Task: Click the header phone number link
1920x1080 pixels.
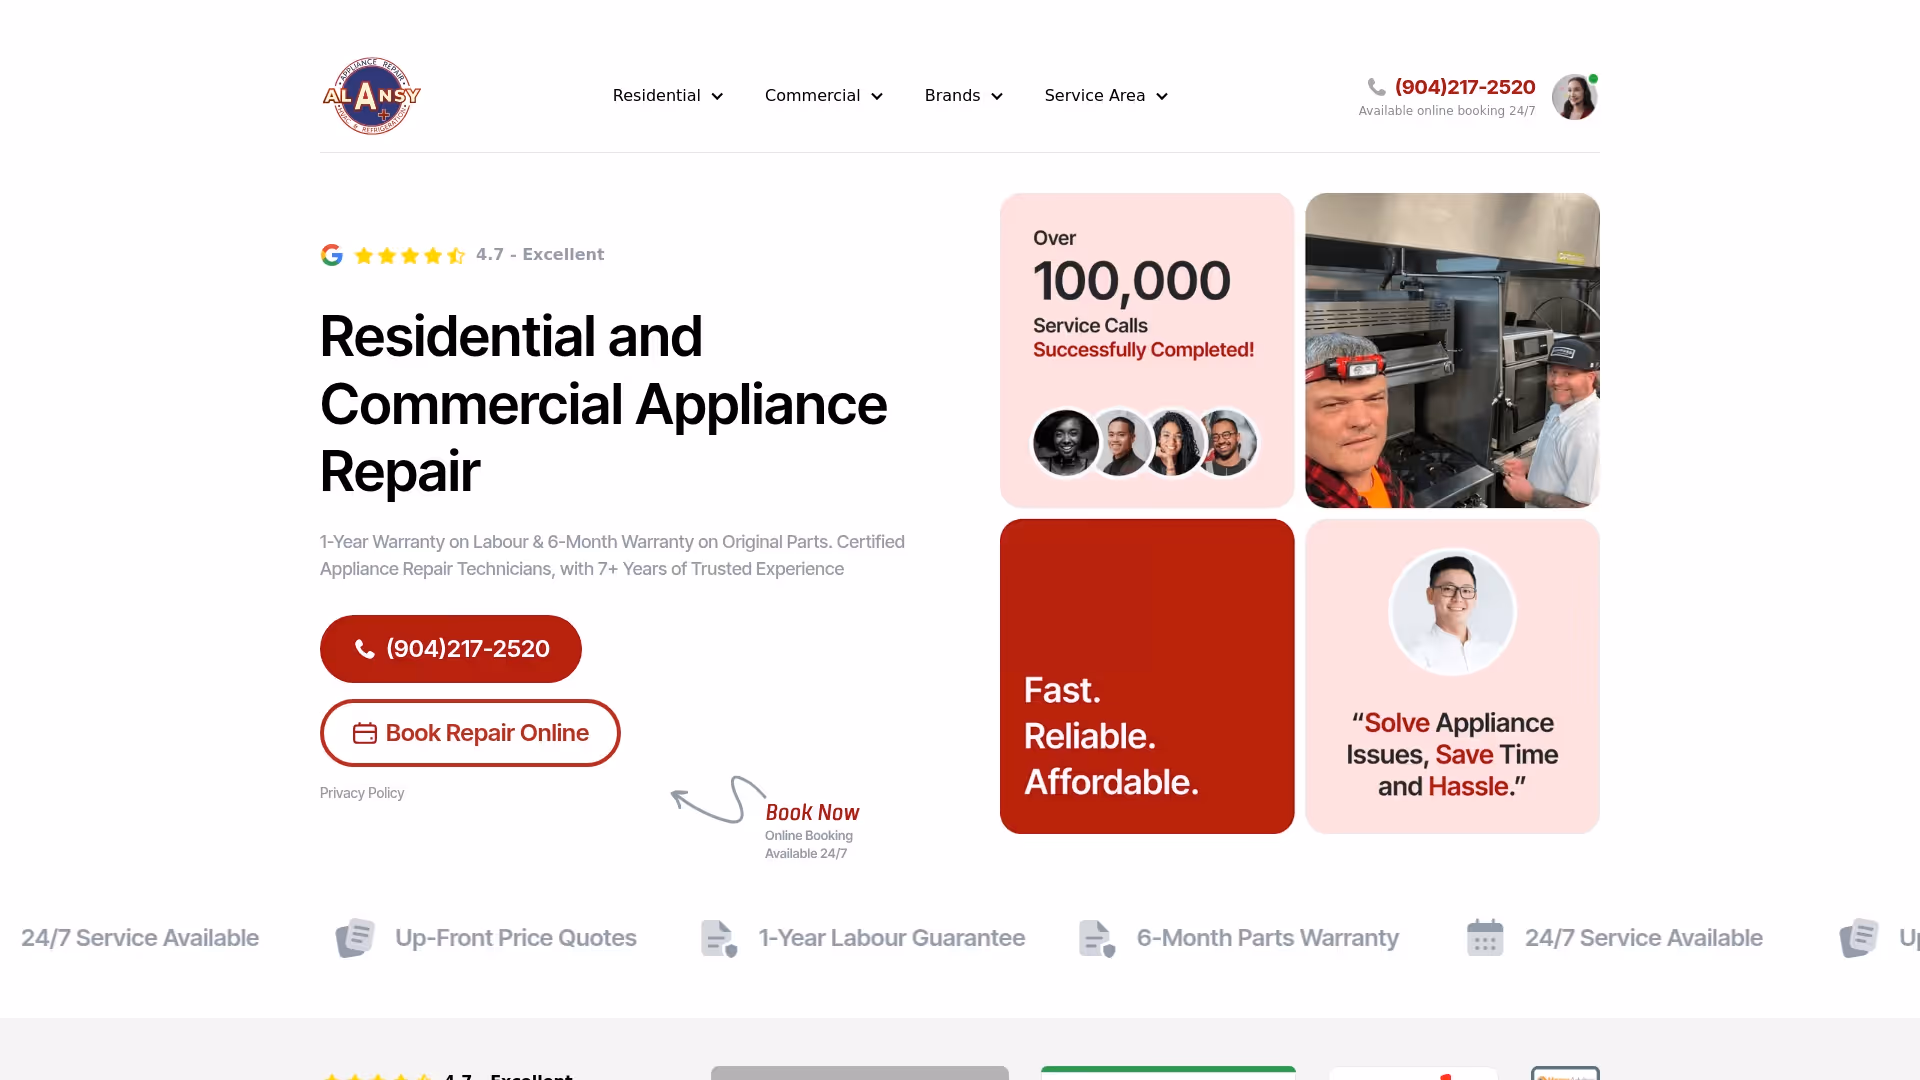Action: click(1465, 87)
